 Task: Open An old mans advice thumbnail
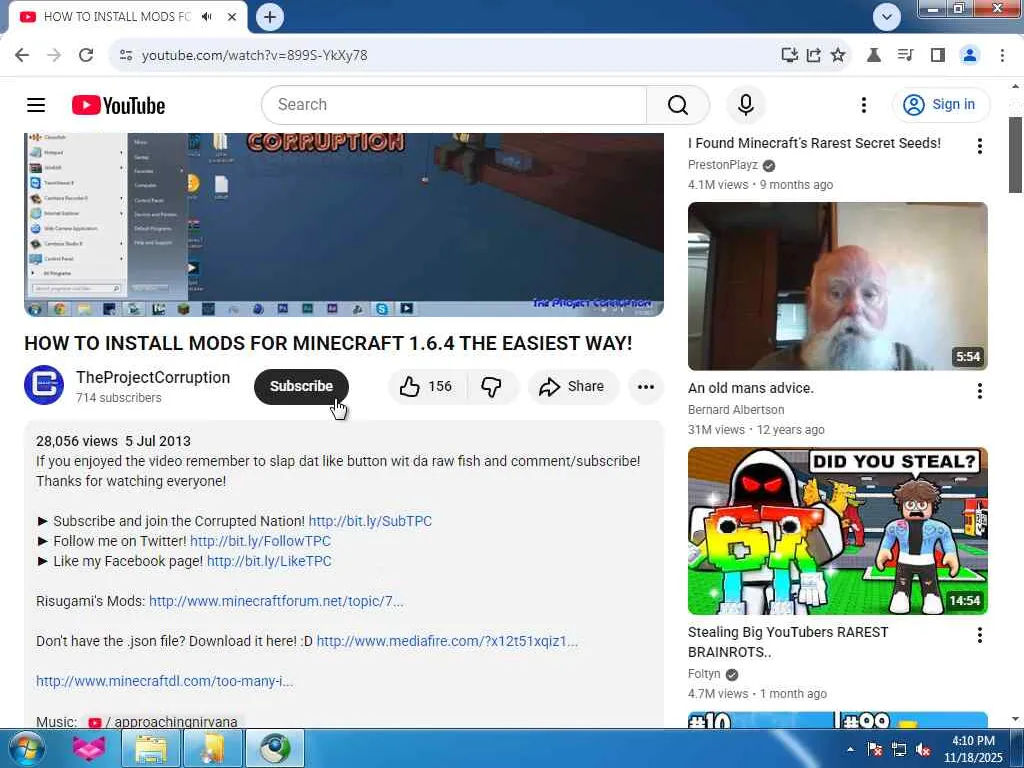point(837,286)
